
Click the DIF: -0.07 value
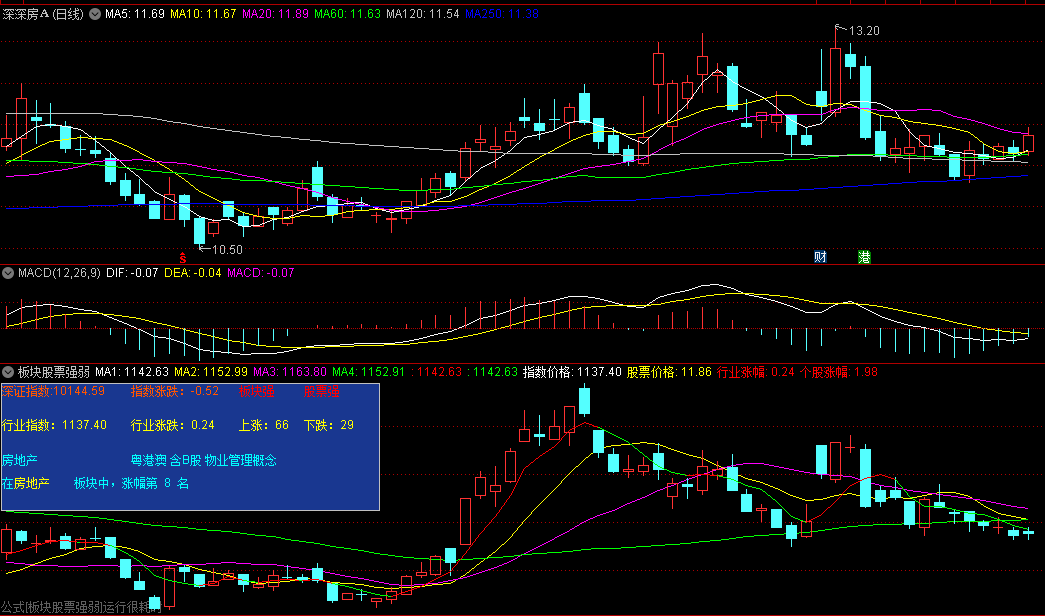click(x=132, y=273)
